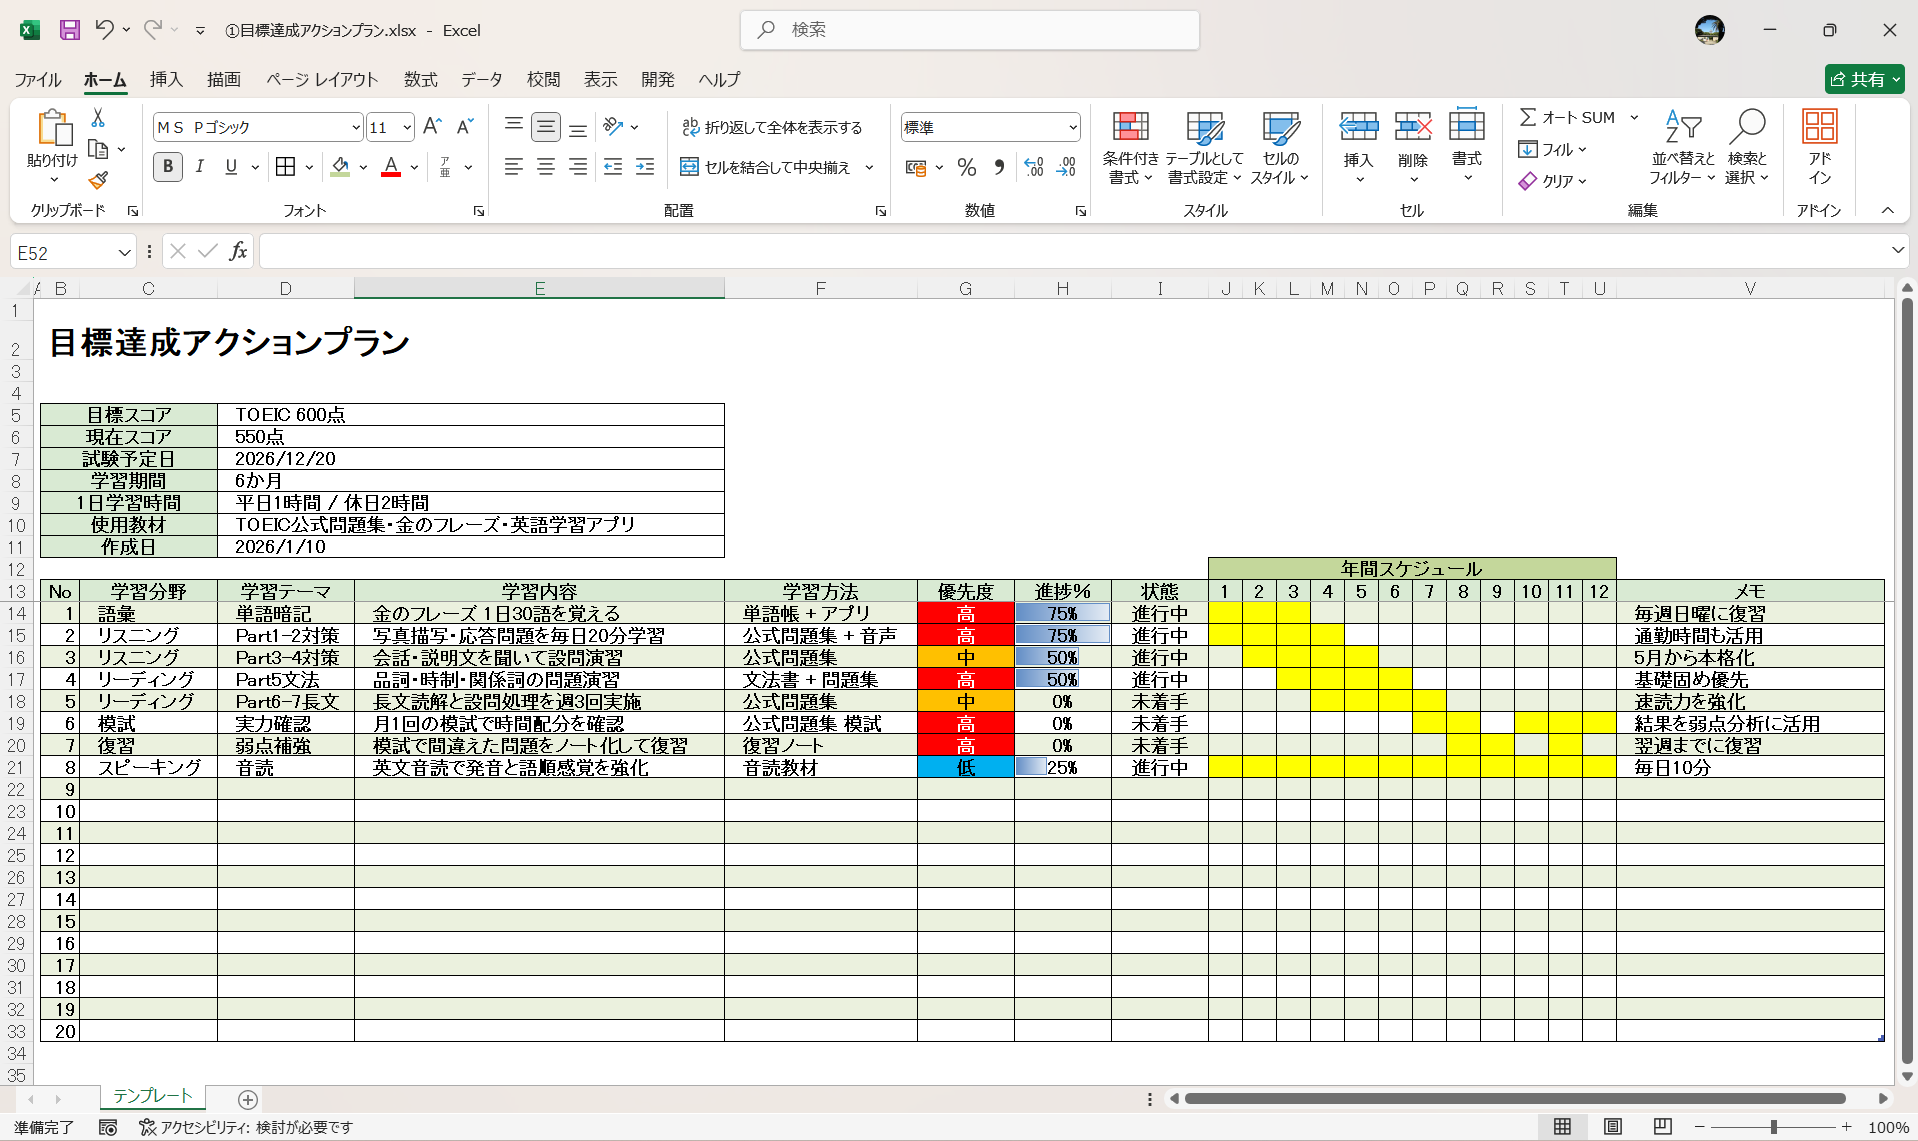Switch to the 数式 ribbon tab
This screenshot has width=1918, height=1141.
click(x=420, y=80)
